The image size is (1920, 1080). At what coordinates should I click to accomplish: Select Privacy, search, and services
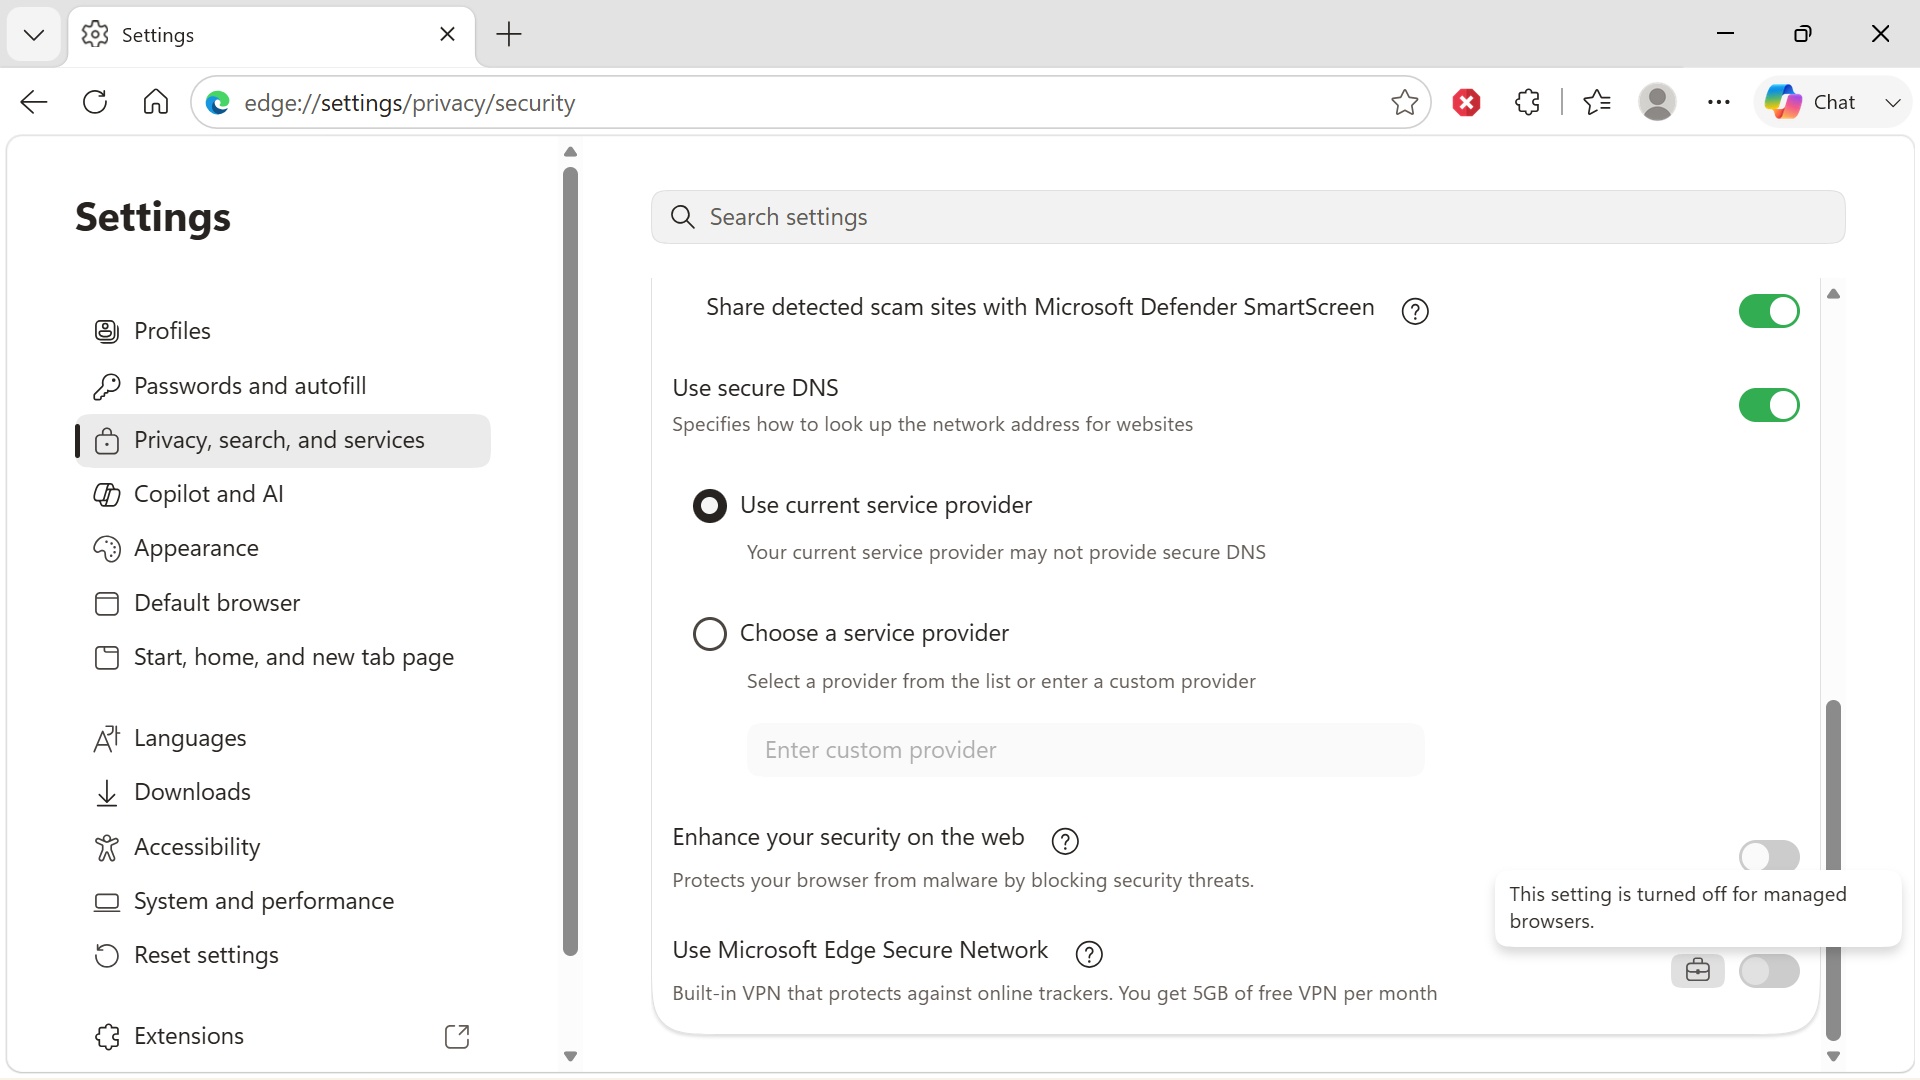(283, 441)
